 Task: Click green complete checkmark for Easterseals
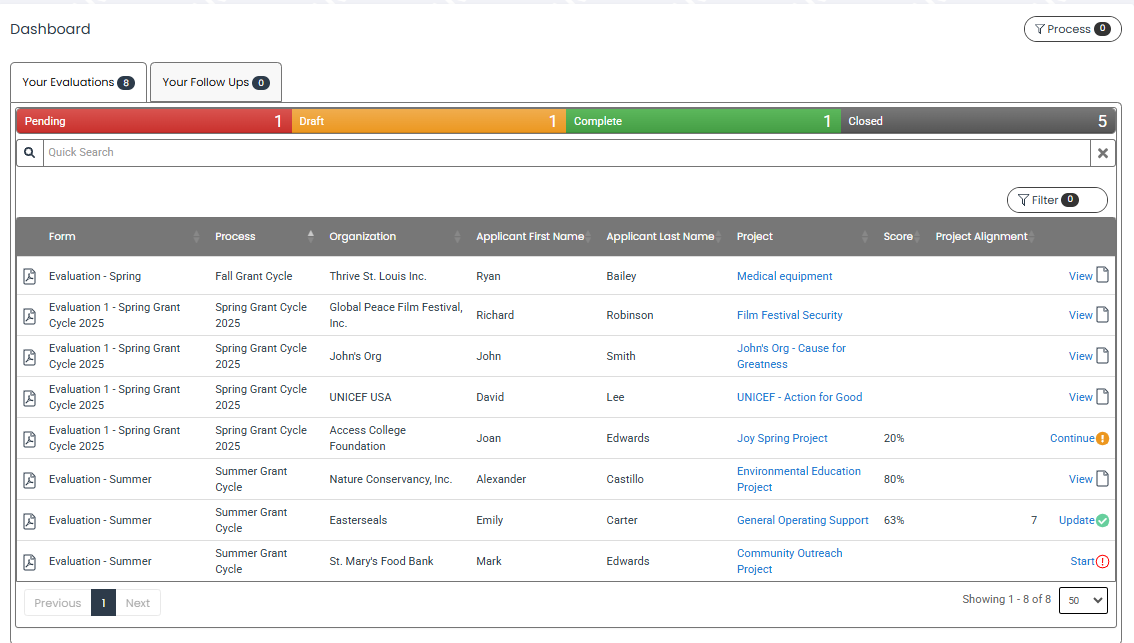[x=1102, y=520]
